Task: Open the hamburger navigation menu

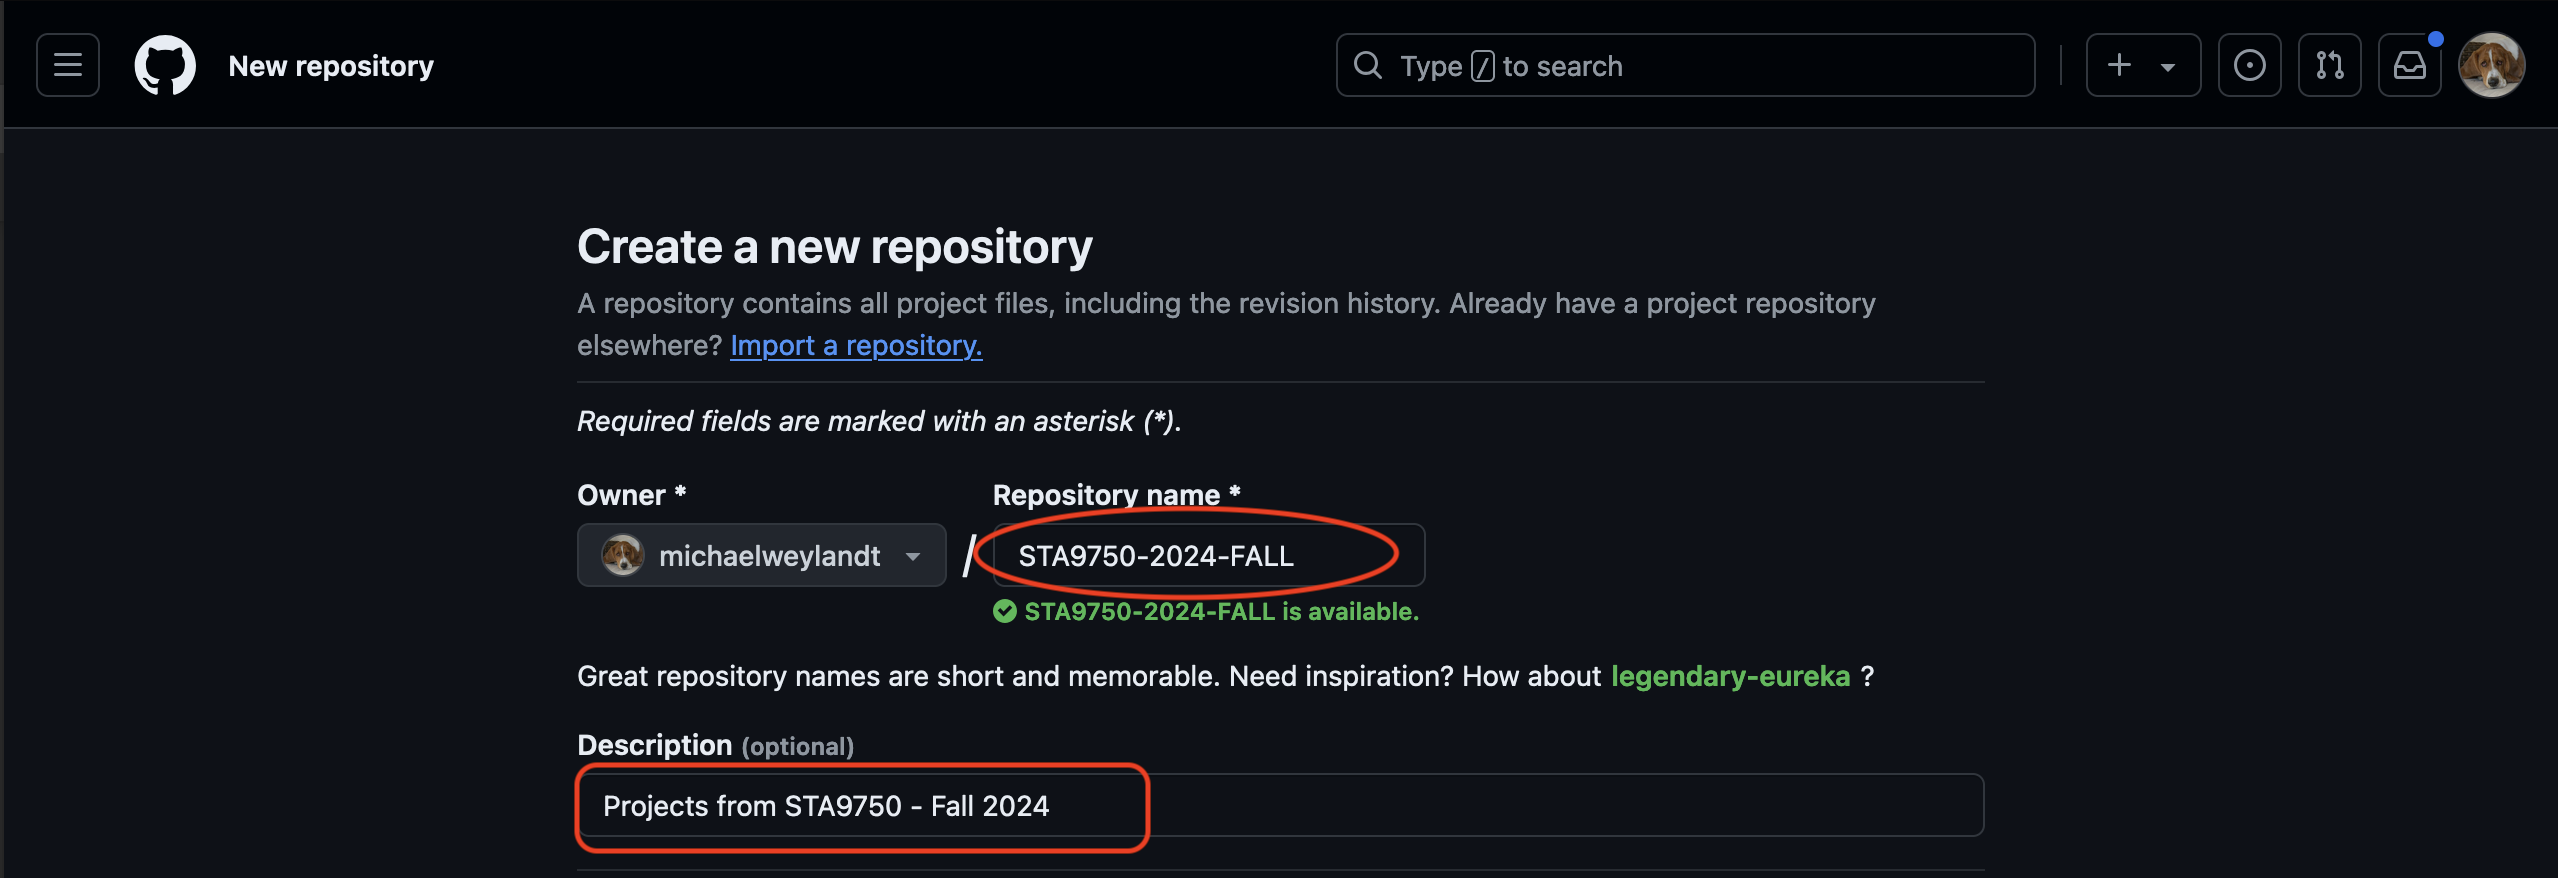Action: [x=68, y=66]
